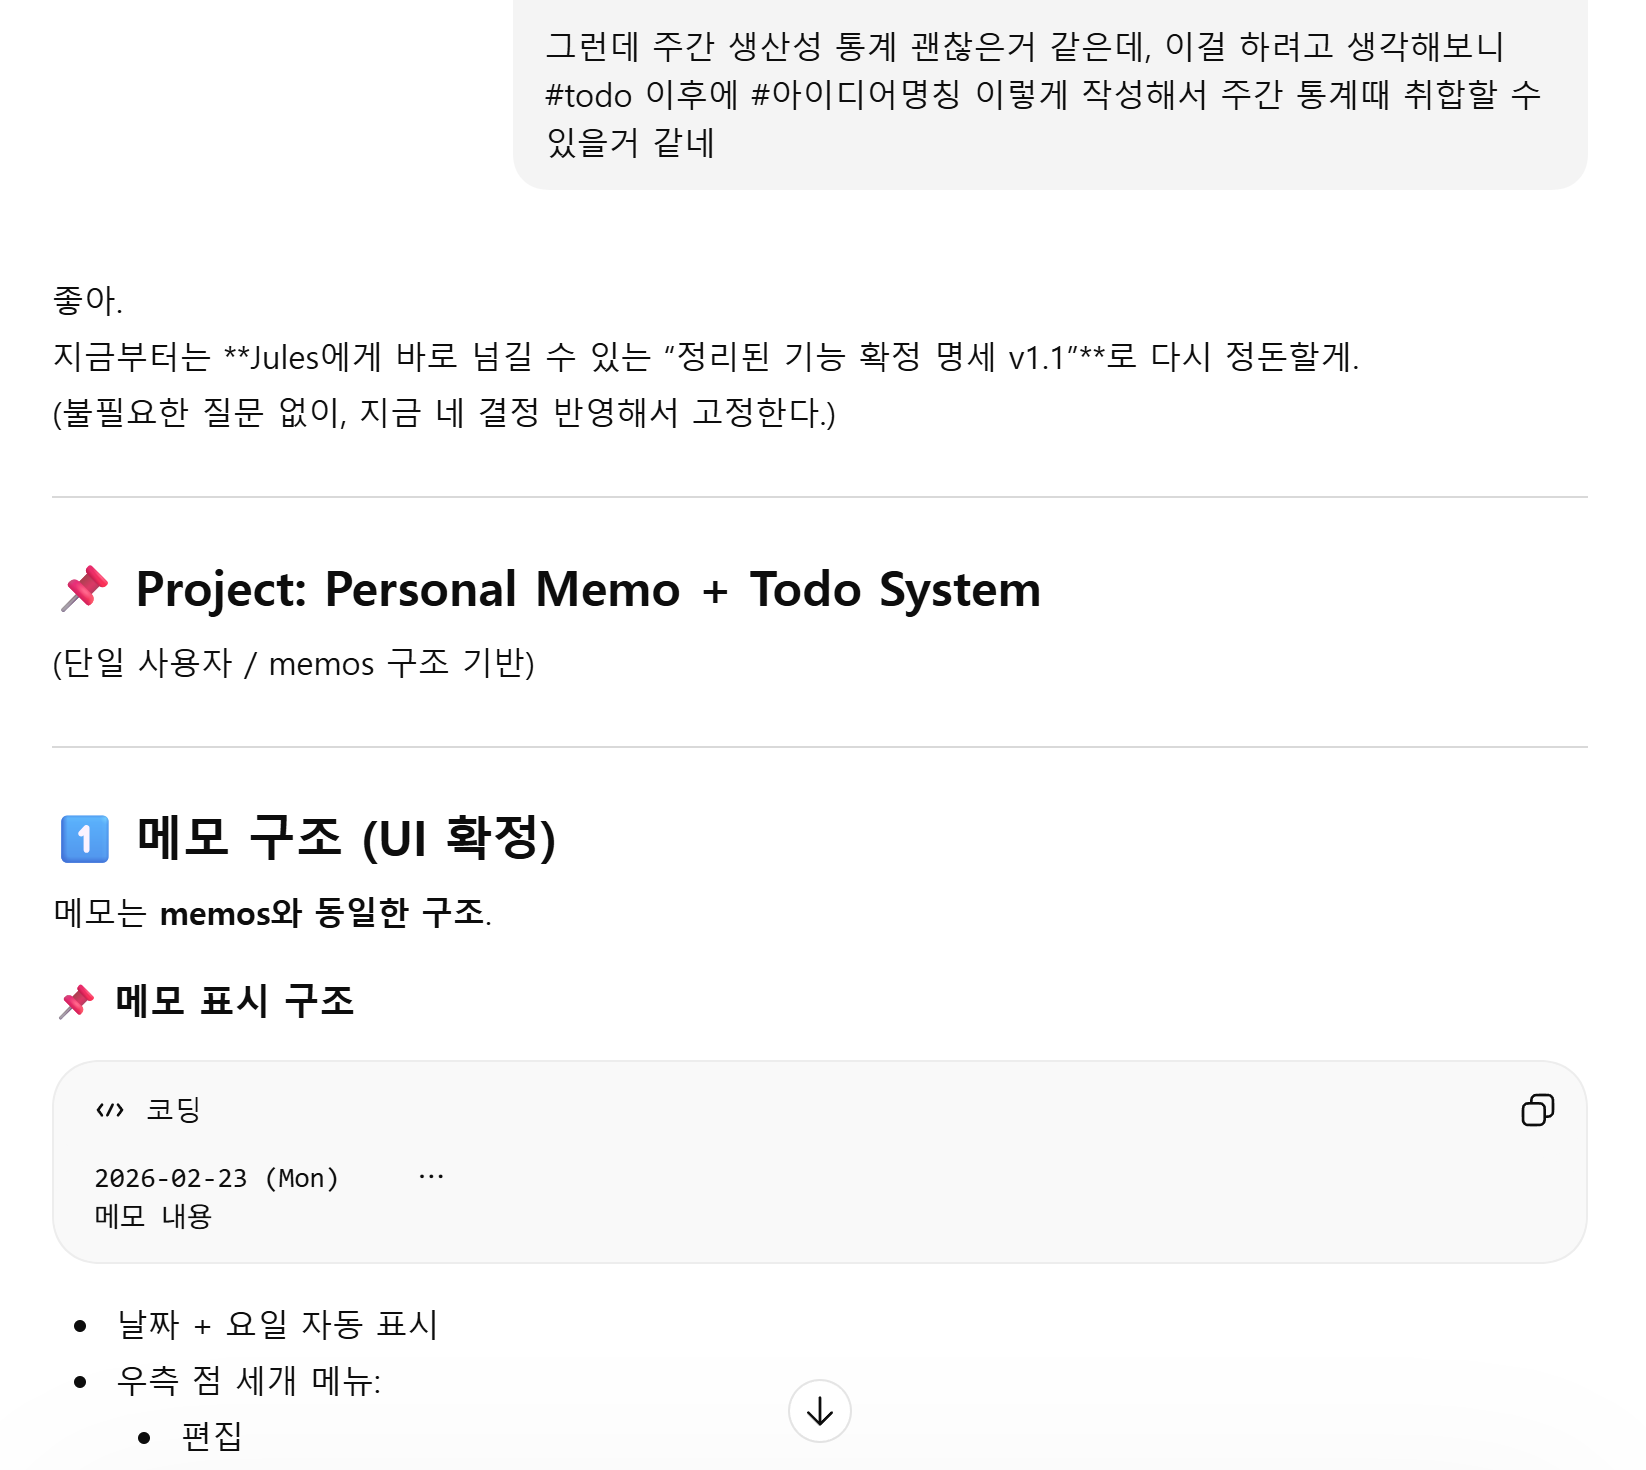Click the code brackets icon beside 코딩
The height and width of the screenshot is (1470, 1646).
click(x=110, y=1110)
